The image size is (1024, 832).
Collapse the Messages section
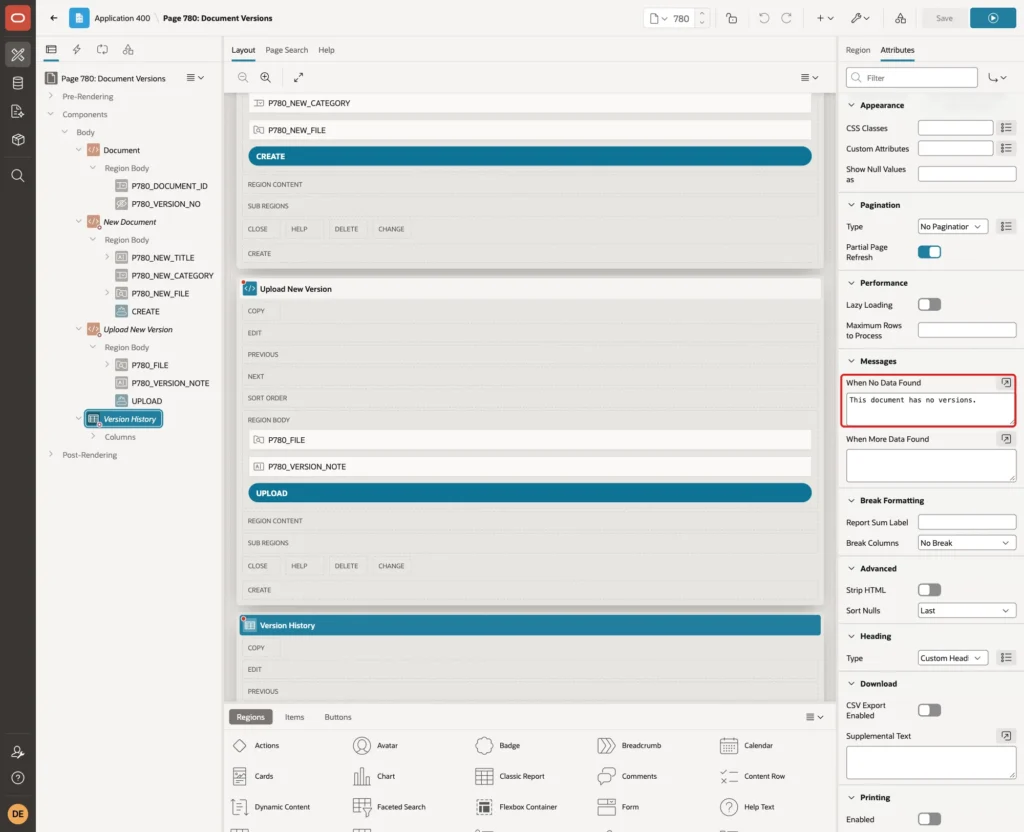click(851, 361)
